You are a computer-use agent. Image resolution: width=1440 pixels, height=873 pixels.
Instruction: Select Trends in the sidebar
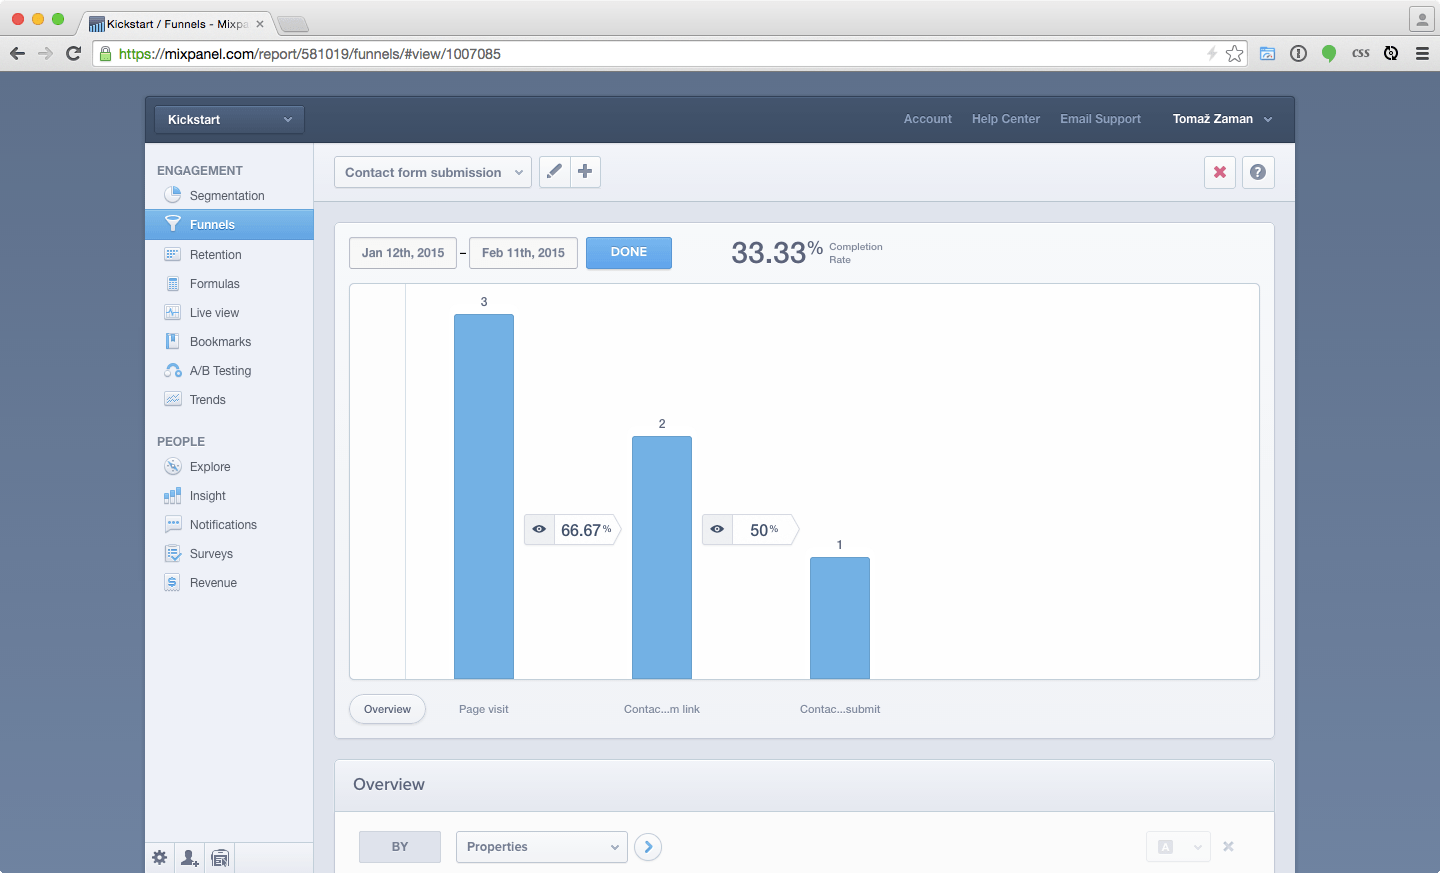coord(207,400)
